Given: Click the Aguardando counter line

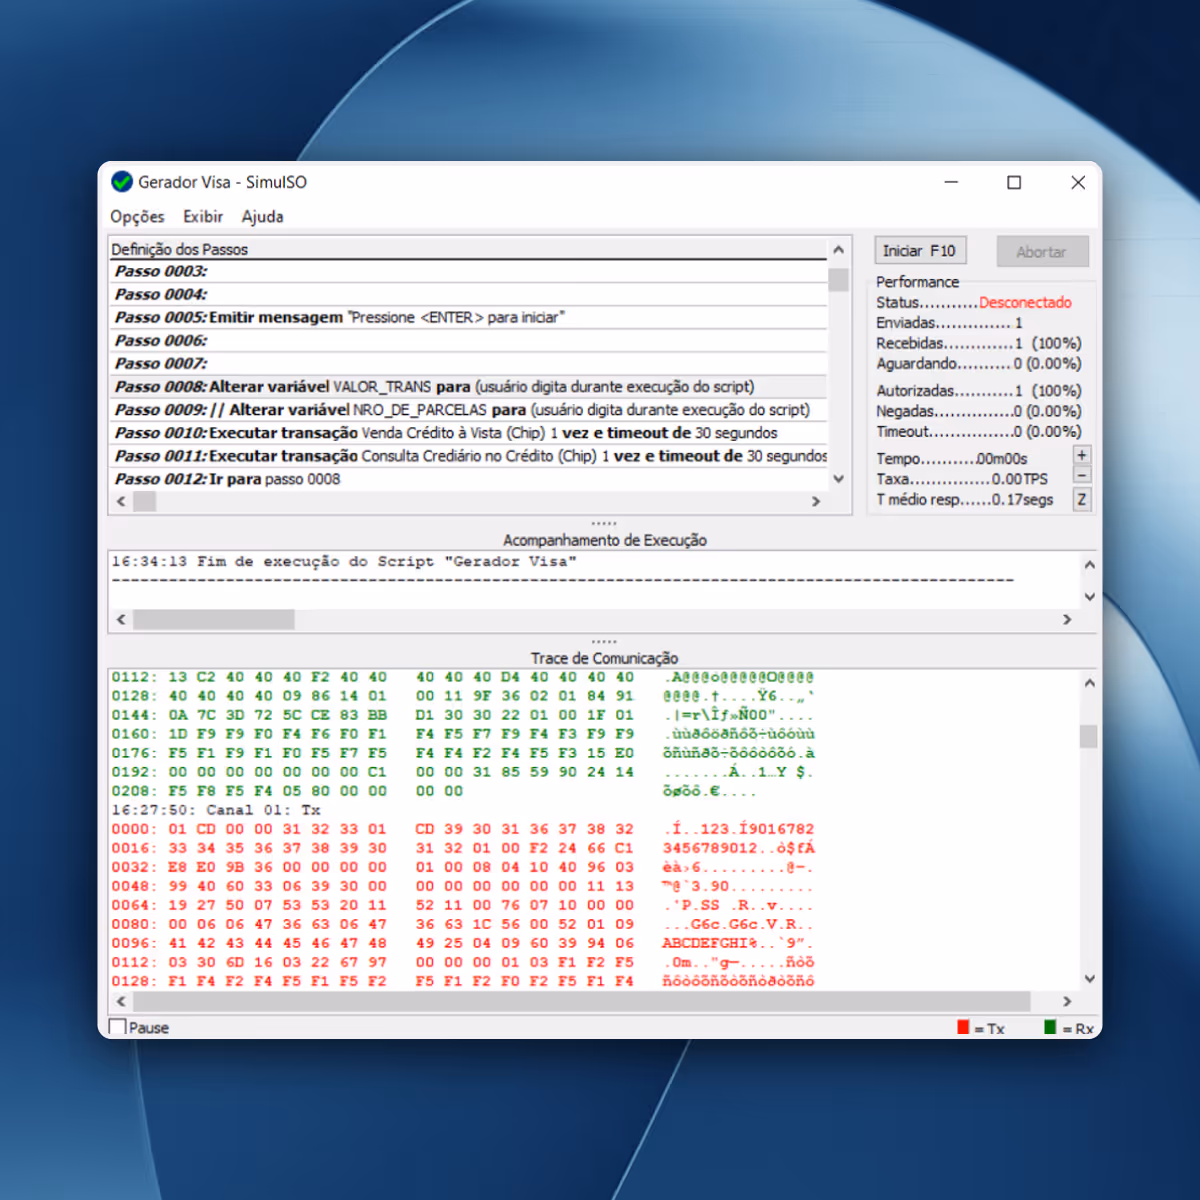Looking at the screenshot, I should [979, 364].
